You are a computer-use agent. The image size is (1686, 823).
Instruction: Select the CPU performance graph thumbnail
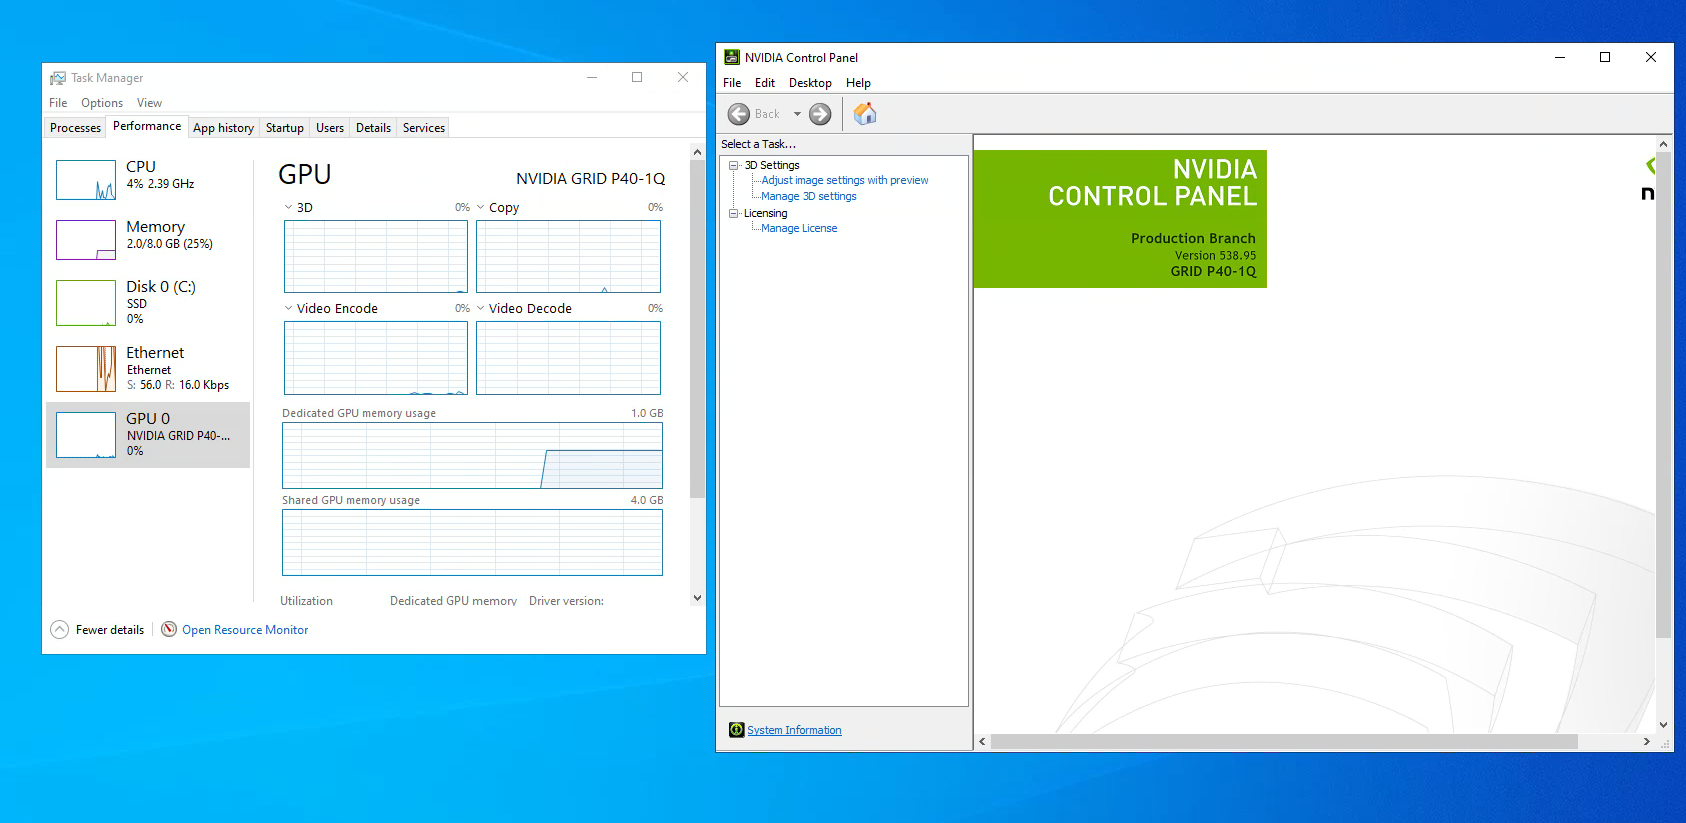(x=86, y=180)
